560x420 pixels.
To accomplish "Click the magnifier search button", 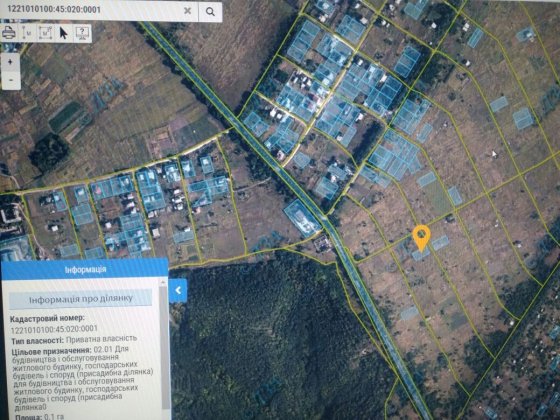I will pyautogui.click(x=210, y=12).
